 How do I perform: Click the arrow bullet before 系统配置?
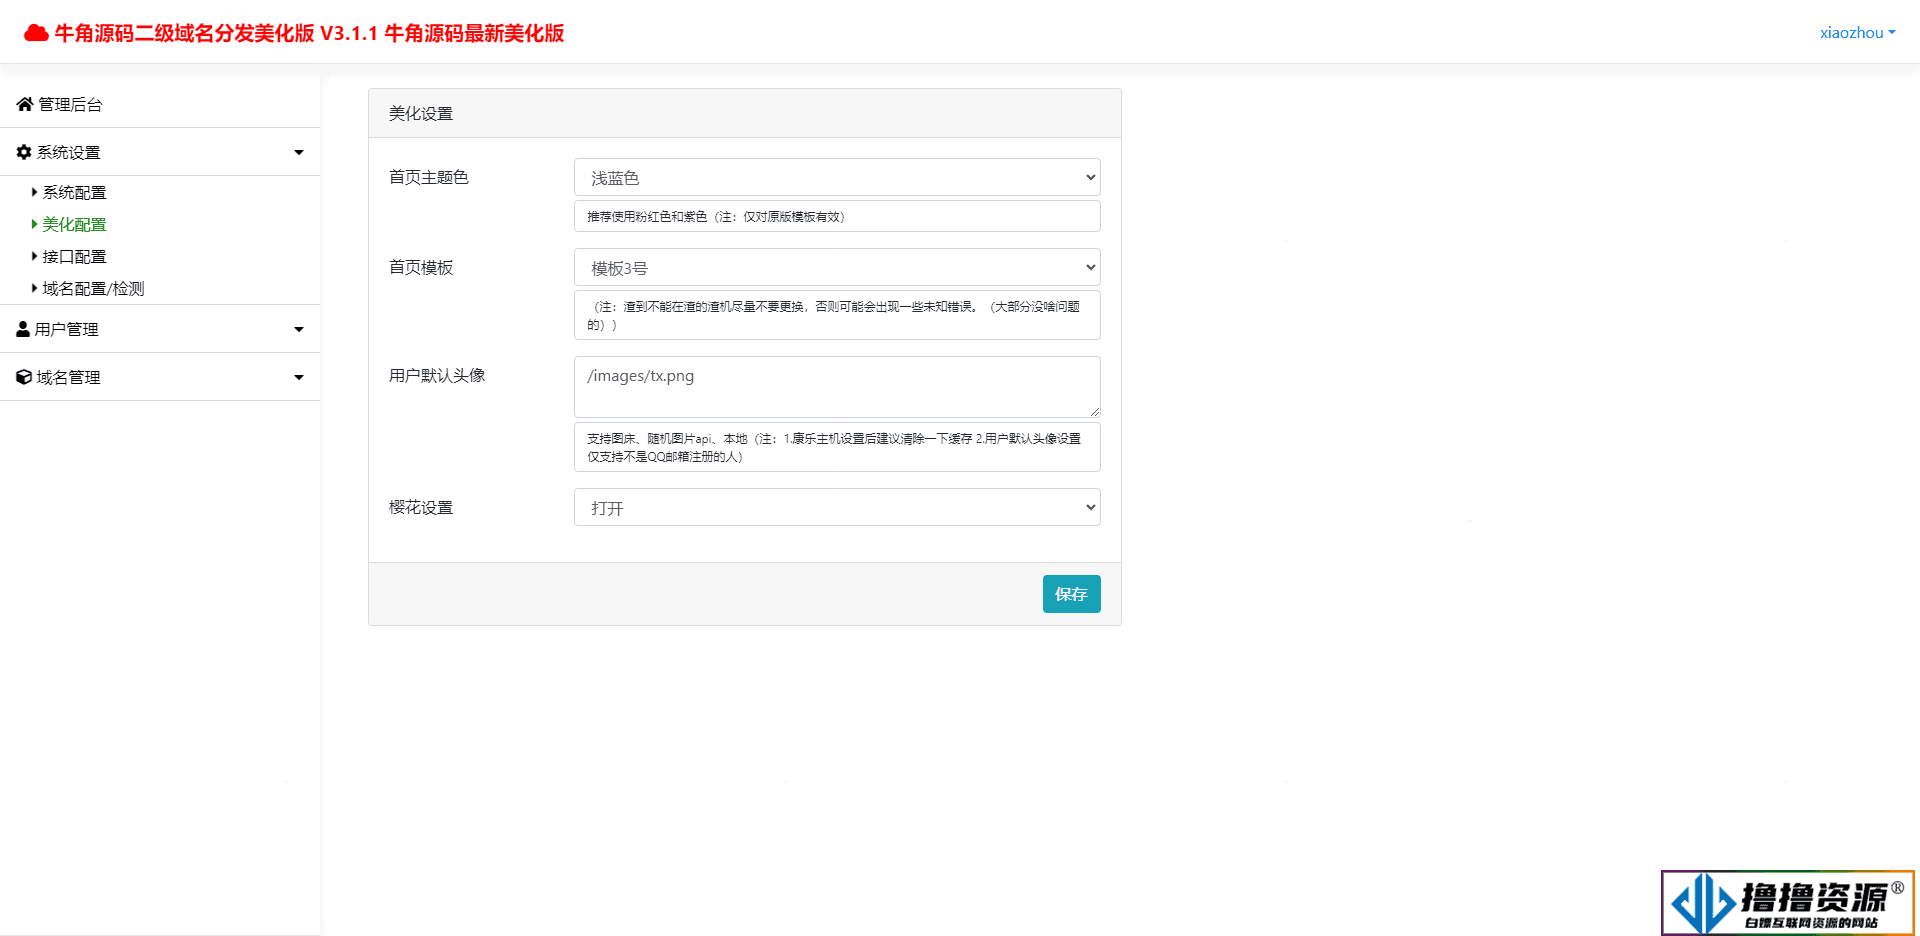coord(34,192)
